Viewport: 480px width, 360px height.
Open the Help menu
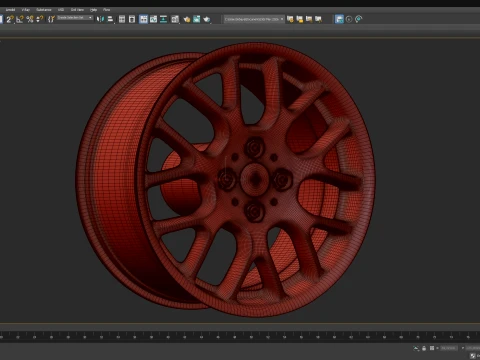[x=93, y=10]
